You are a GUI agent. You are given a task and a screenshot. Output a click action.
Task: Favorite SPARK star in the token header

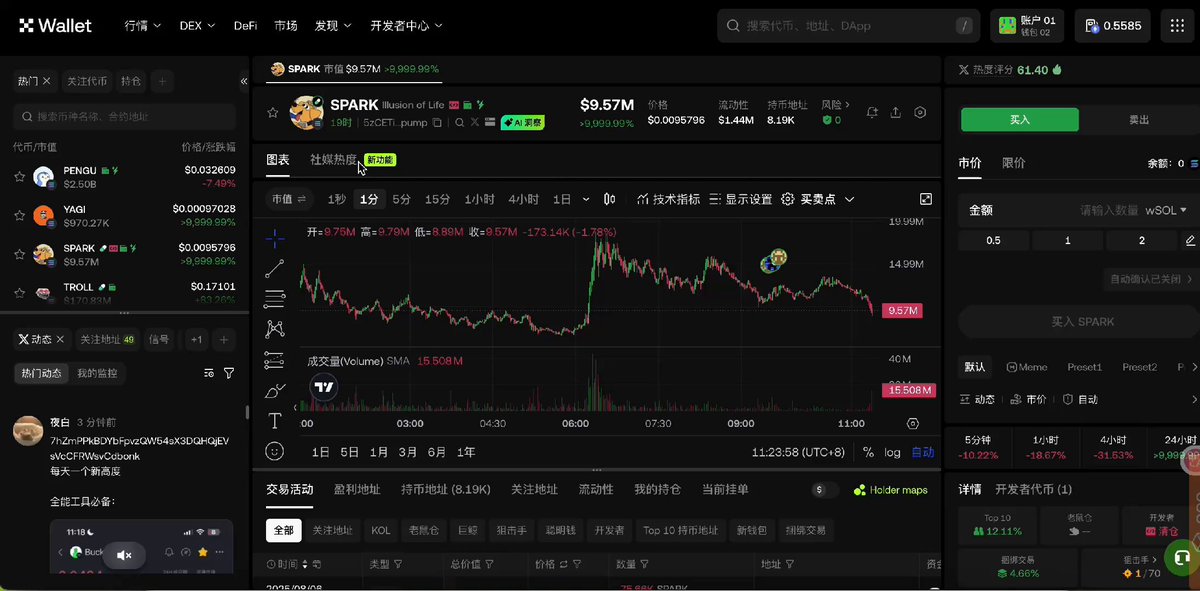click(272, 113)
